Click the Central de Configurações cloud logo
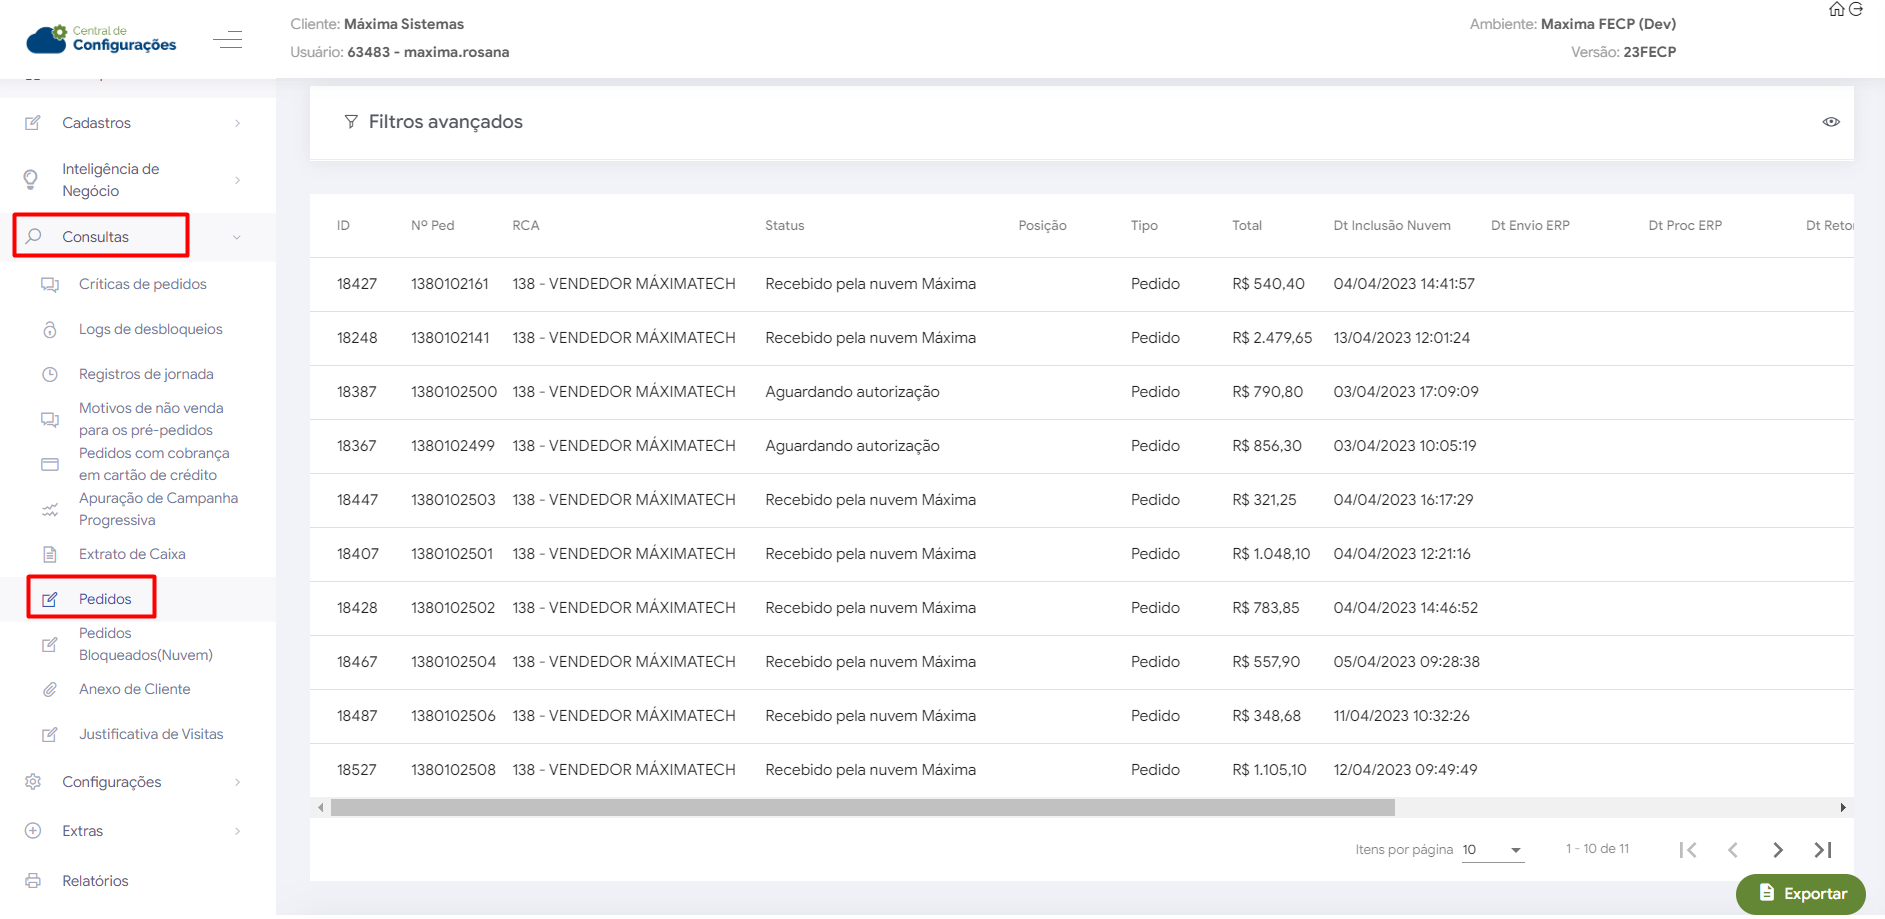Image resolution: width=1885 pixels, height=919 pixels. point(101,39)
